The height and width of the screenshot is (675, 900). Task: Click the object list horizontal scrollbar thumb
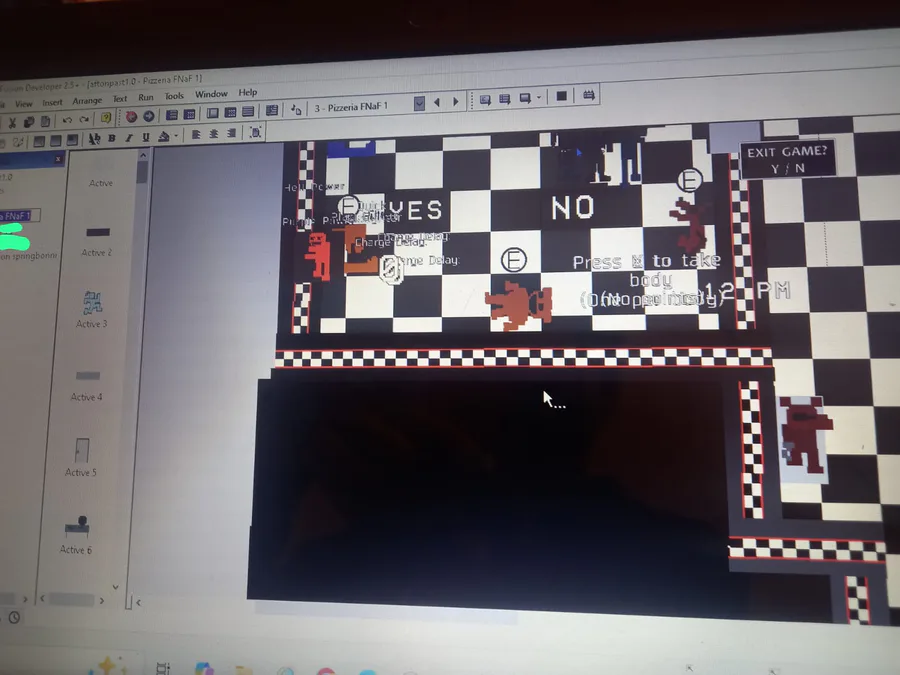click(x=72, y=600)
